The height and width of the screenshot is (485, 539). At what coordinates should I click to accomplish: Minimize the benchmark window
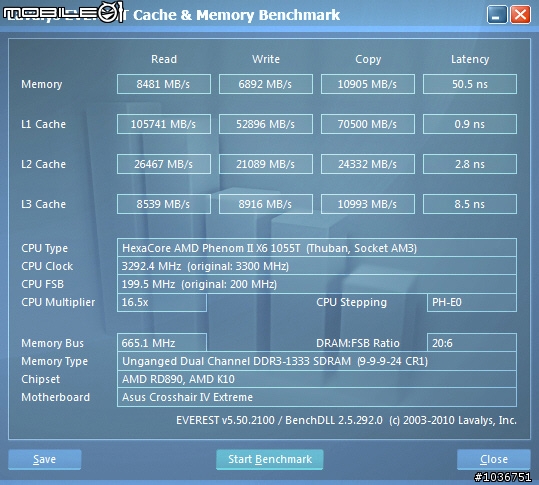(x=497, y=15)
